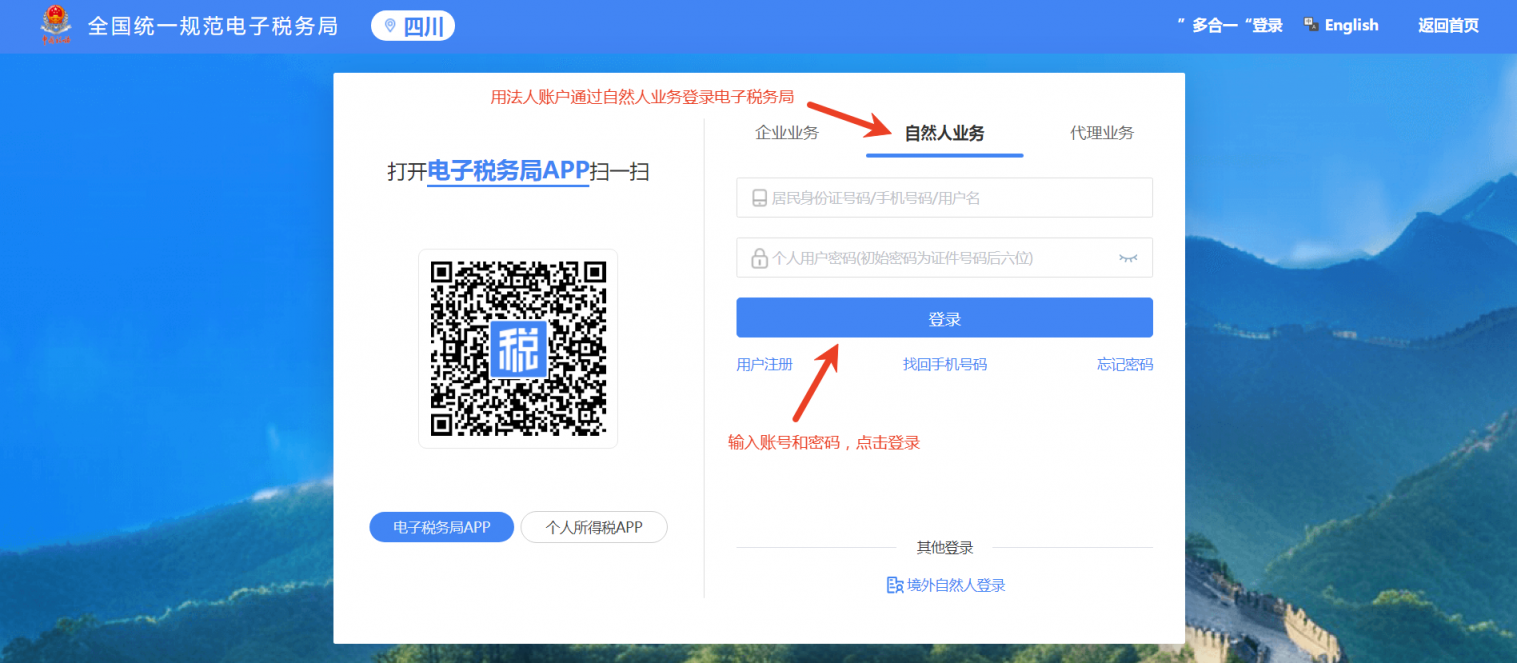Click the 忘记密码 link
Image resolution: width=1517 pixels, height=663 pixels.
click(x=1125, y=365)
